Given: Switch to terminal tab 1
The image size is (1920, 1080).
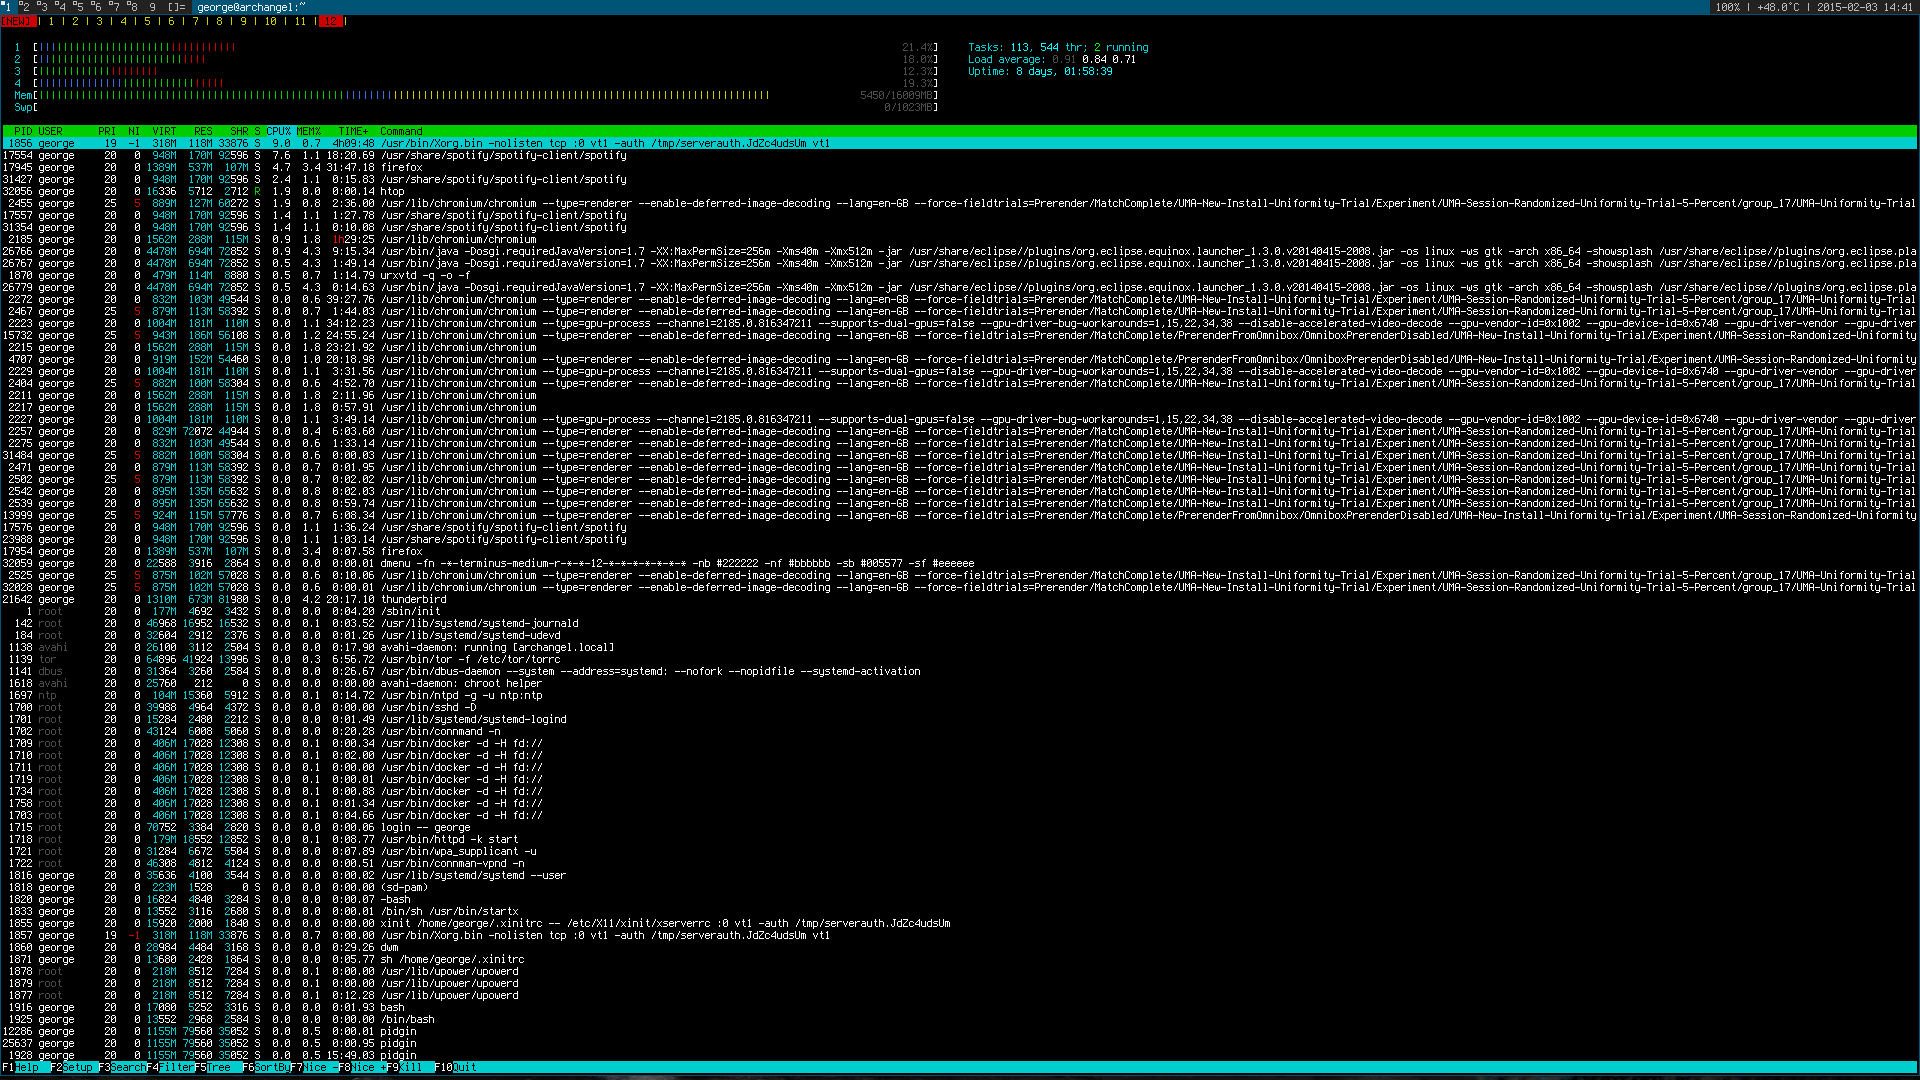Looking at the screenshot, I should (x=51, y=21).
